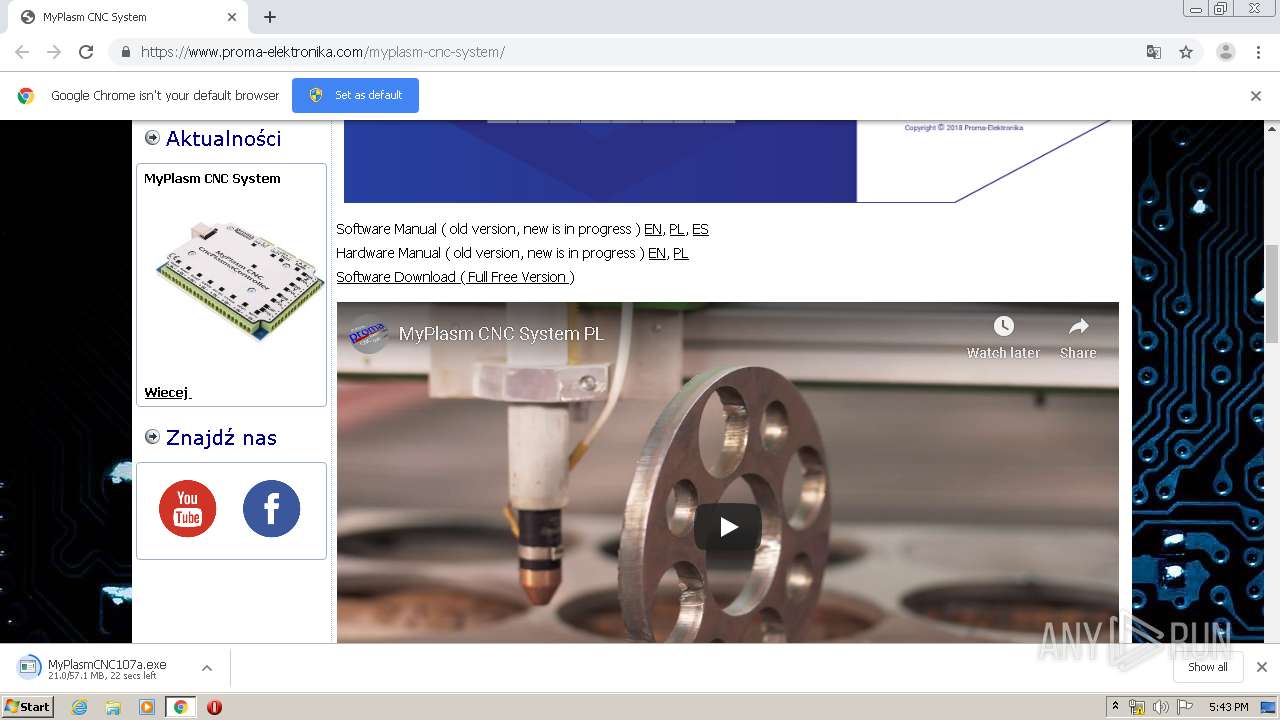
Task: Bookmark this page with the star icon
Action: [x=1186, y=52]
